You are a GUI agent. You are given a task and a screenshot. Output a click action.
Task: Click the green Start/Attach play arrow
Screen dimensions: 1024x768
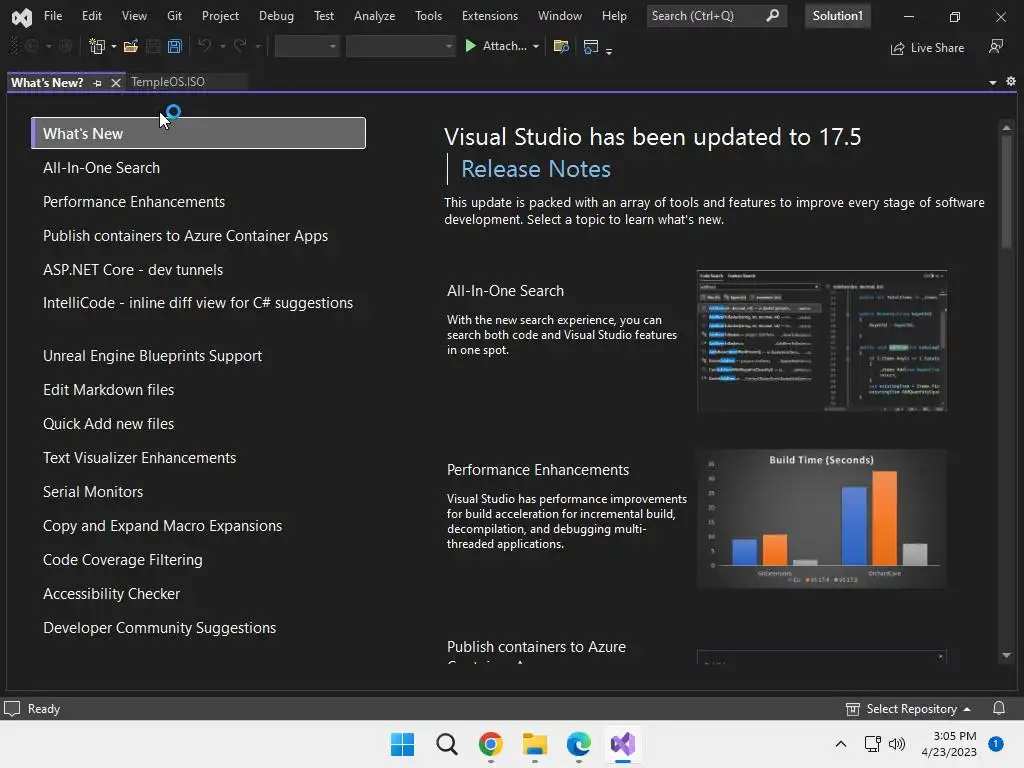coord(470,46)
